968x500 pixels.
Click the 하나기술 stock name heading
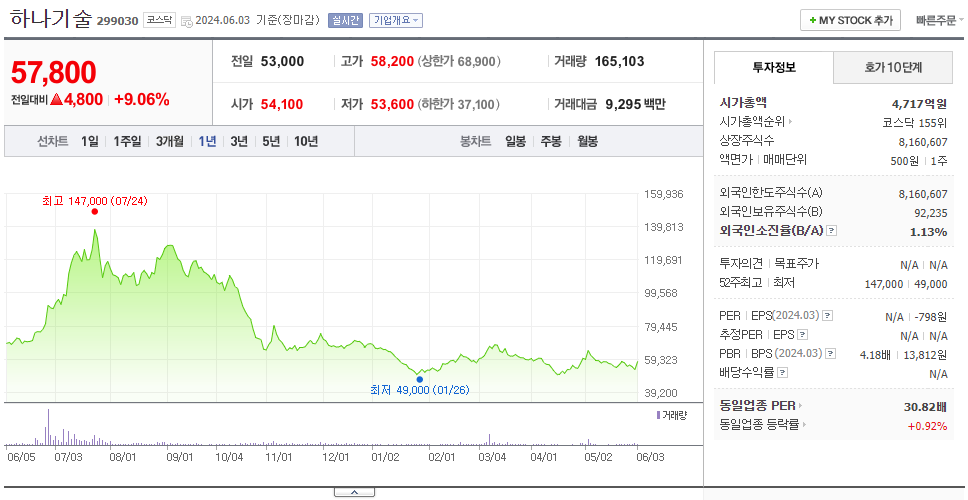[x=51, y=19]
